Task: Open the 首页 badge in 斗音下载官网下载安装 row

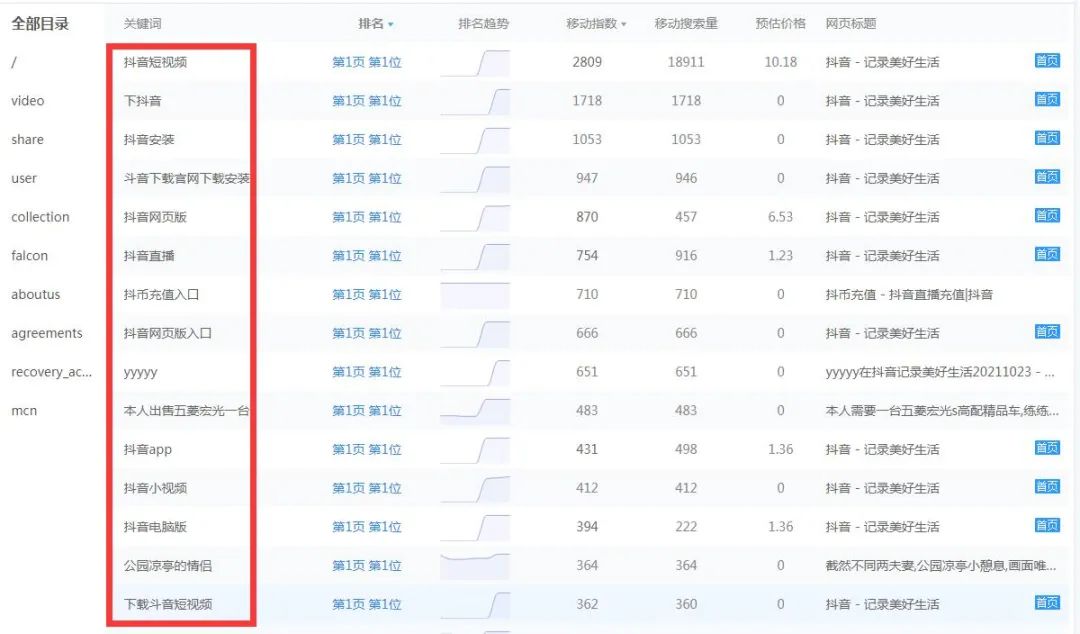Action: (1047, 177)
